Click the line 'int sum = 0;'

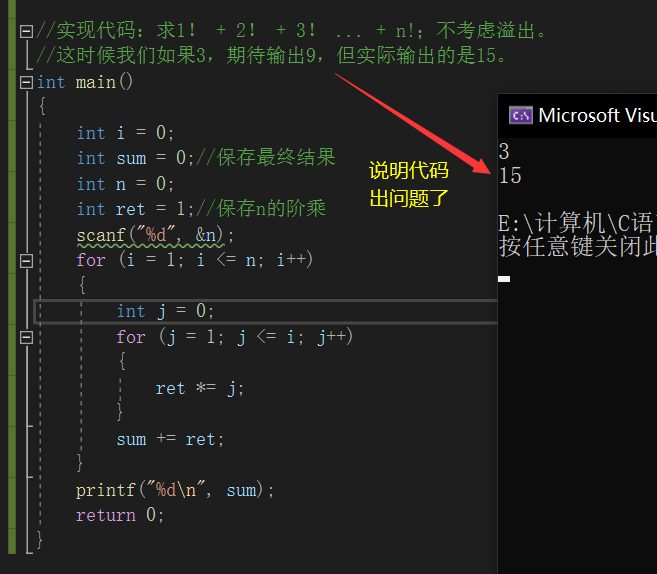pos(136,159)
